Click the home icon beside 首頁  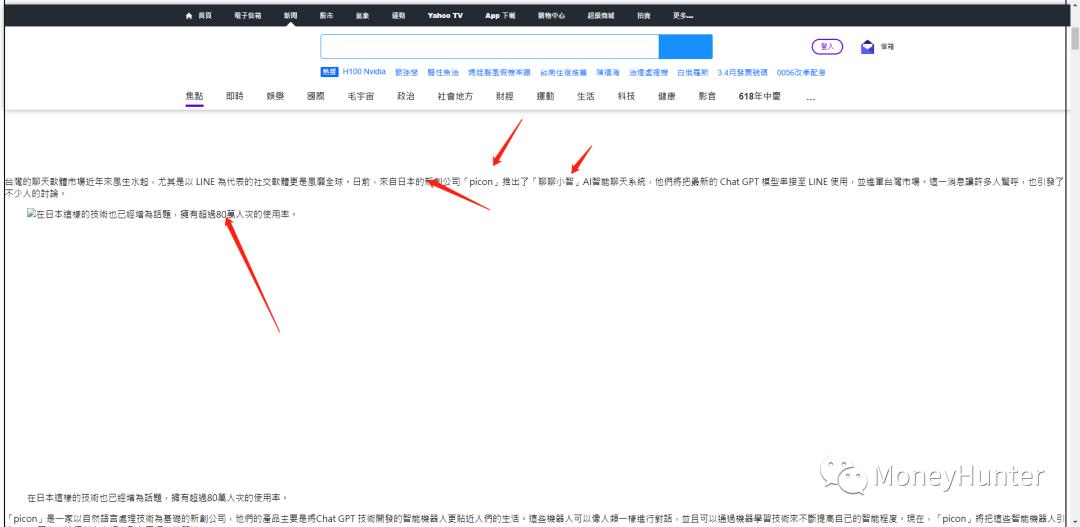[x=189, y=16]
